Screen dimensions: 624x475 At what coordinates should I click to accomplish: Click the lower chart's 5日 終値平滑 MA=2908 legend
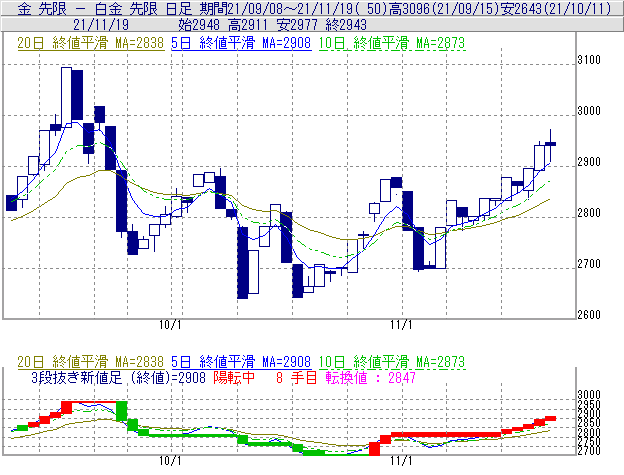(241, 362)
